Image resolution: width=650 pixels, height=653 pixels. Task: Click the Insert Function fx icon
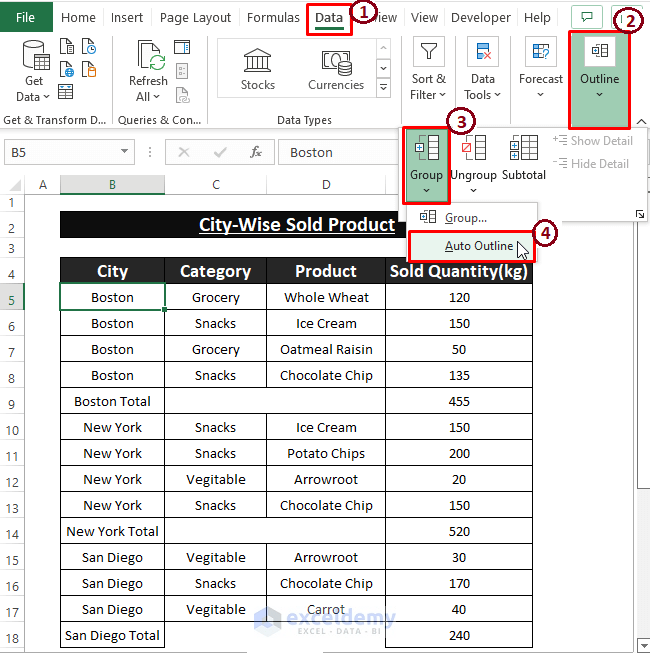tap(256, 152)
